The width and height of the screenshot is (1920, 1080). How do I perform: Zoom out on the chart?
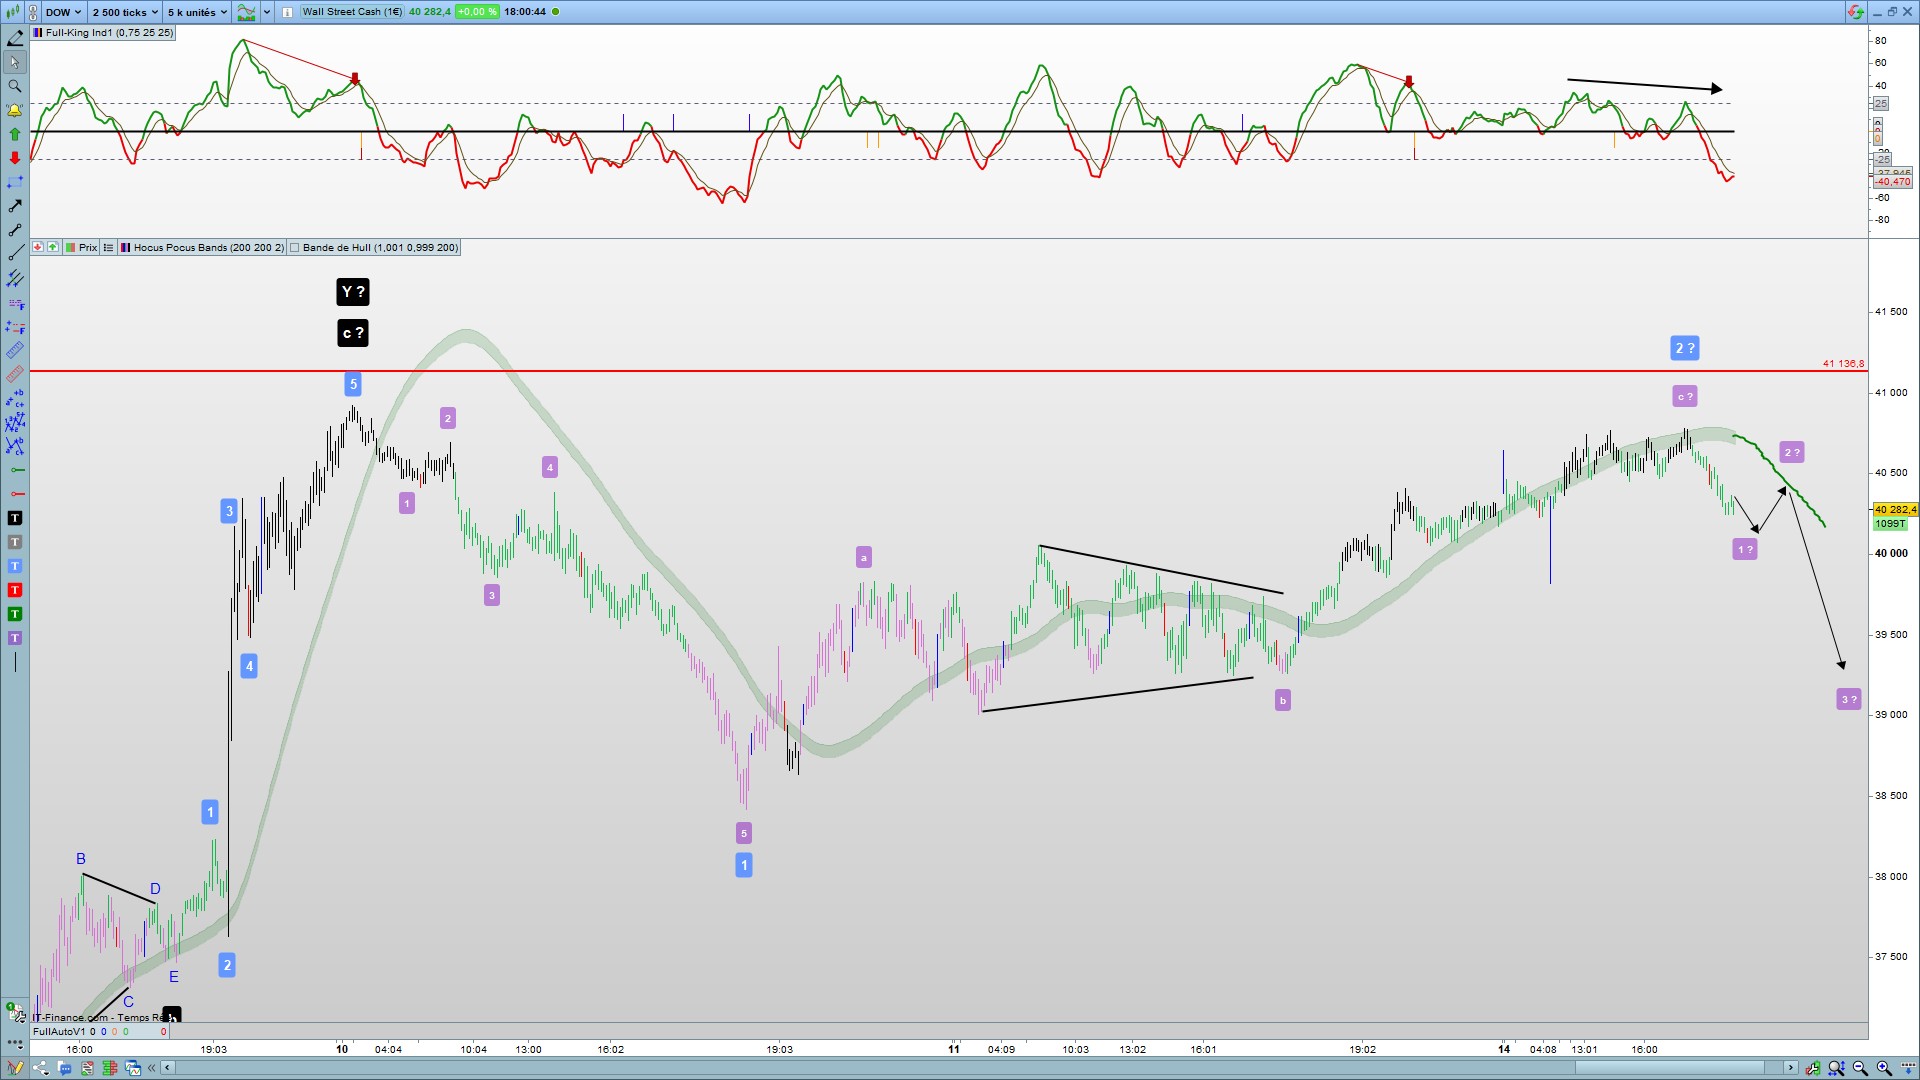coord(1860,1068)
